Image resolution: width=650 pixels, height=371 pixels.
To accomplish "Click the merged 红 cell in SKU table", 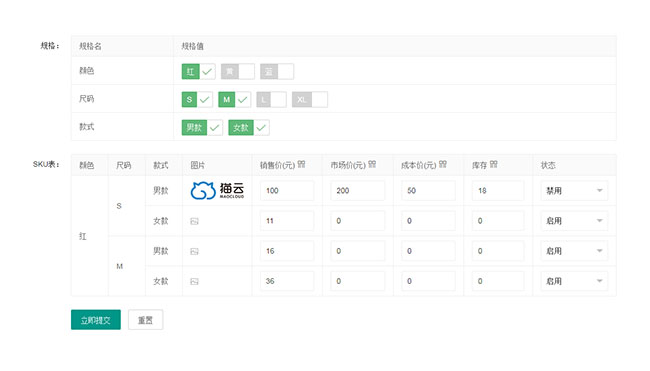I will [x=90, y=236].
